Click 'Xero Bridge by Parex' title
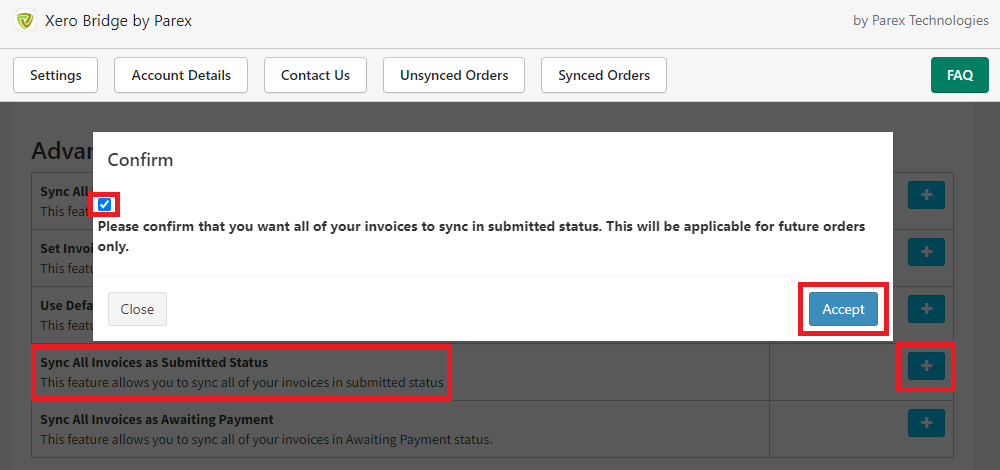 (x=119, y=20)
